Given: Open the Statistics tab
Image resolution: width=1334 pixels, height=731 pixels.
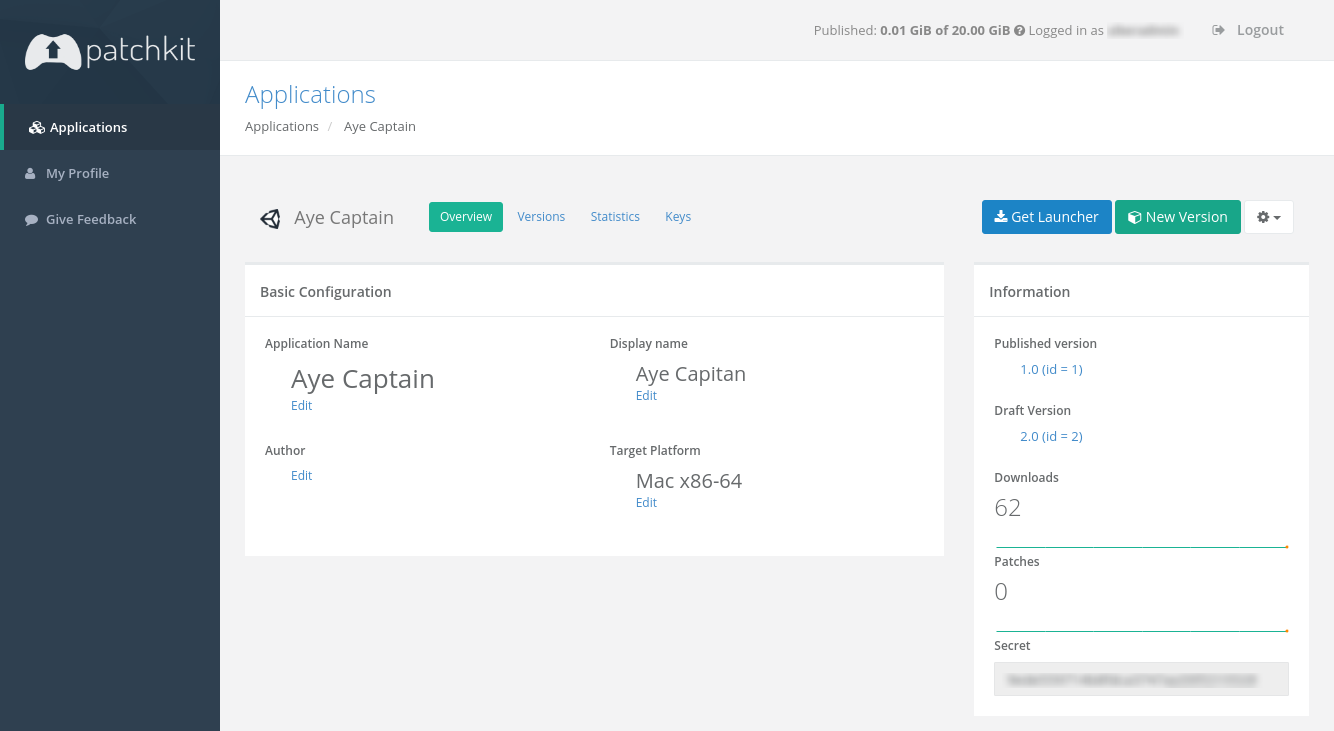Looking at the screenshot, I should 615,217.
